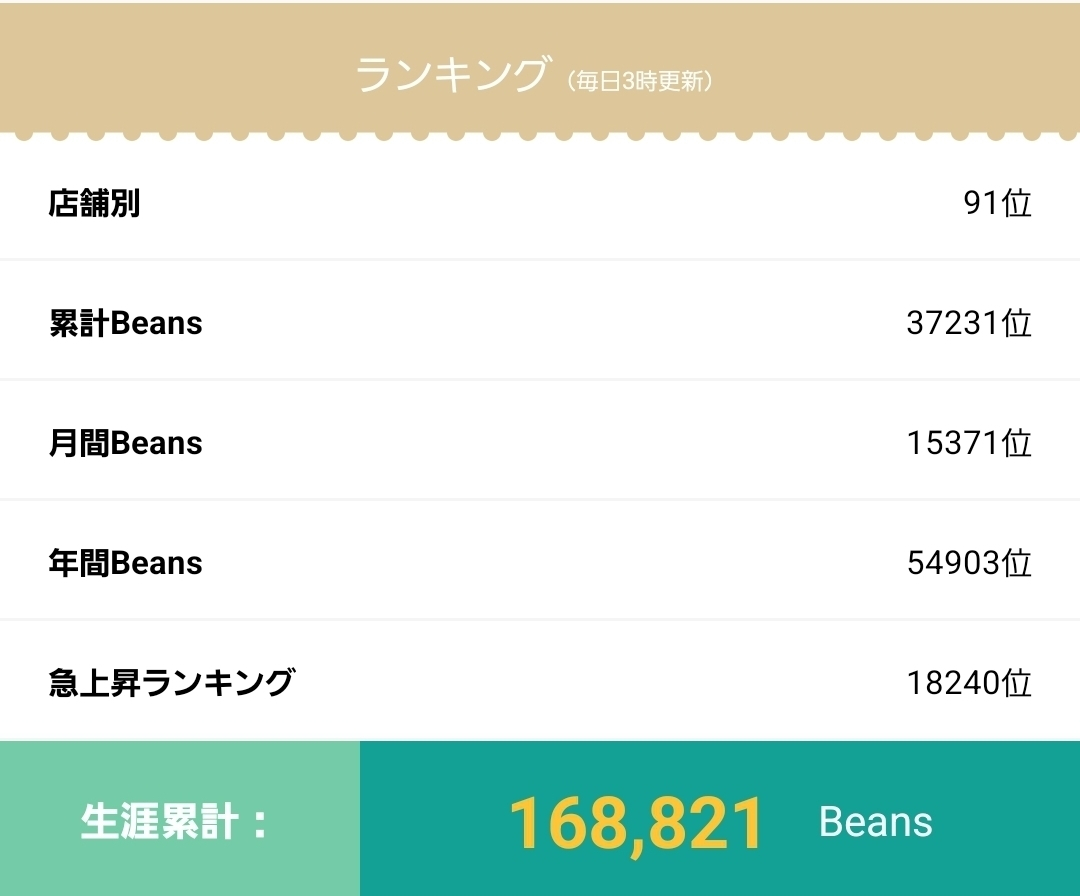This screenshot has width=1080, height=896.
Task: Tap the 37231位 rank value
Action: pyautogui.click(x=968, y=323)
